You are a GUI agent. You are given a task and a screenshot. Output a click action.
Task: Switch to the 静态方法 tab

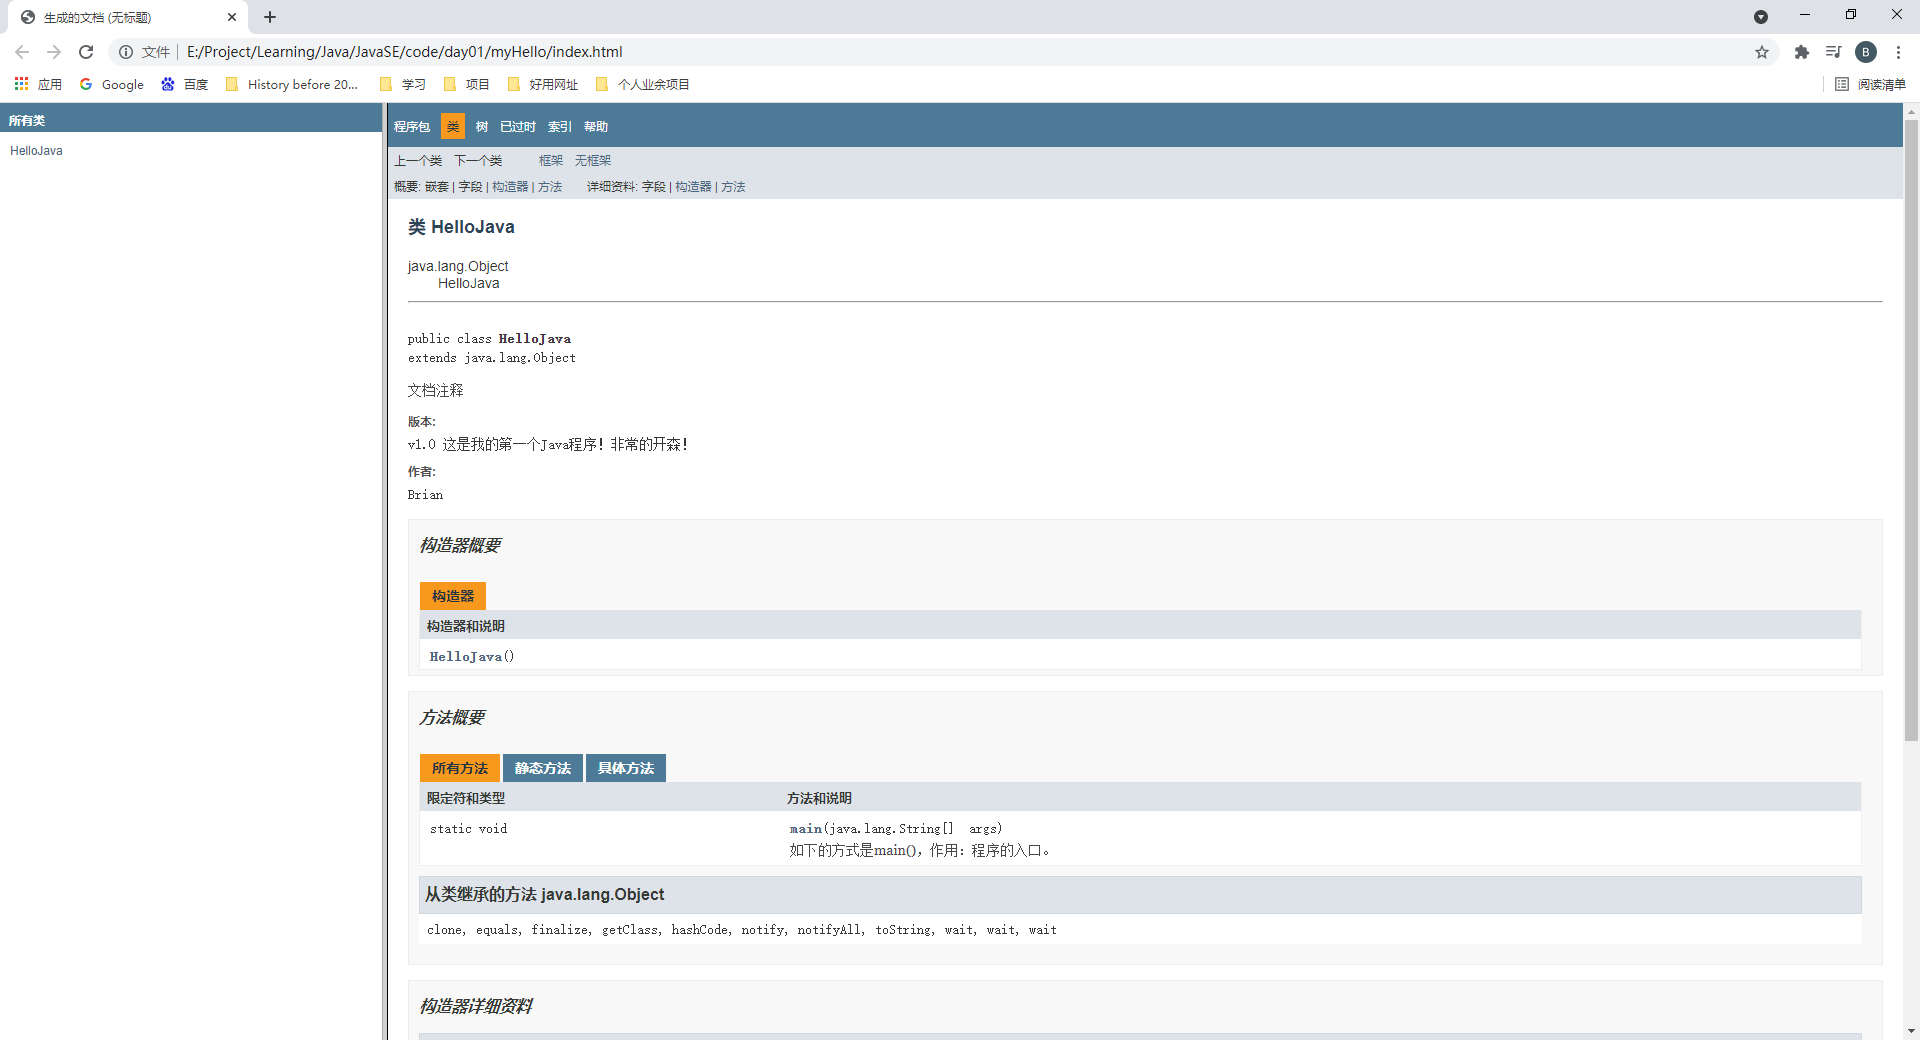point(543,768)
